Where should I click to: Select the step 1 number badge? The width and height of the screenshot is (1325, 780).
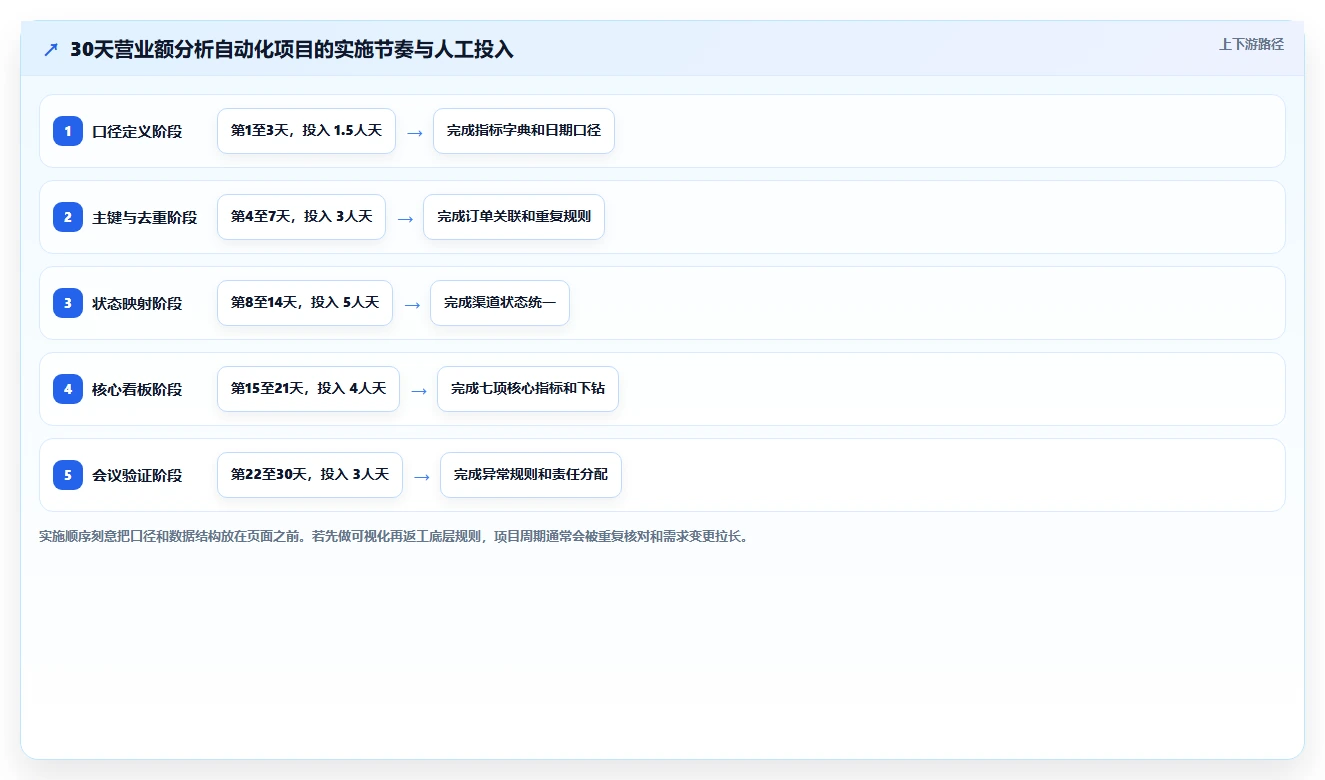68,131
